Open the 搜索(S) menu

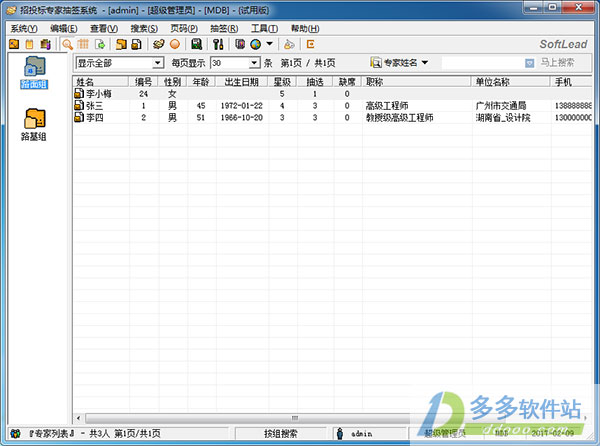(144, 29)
